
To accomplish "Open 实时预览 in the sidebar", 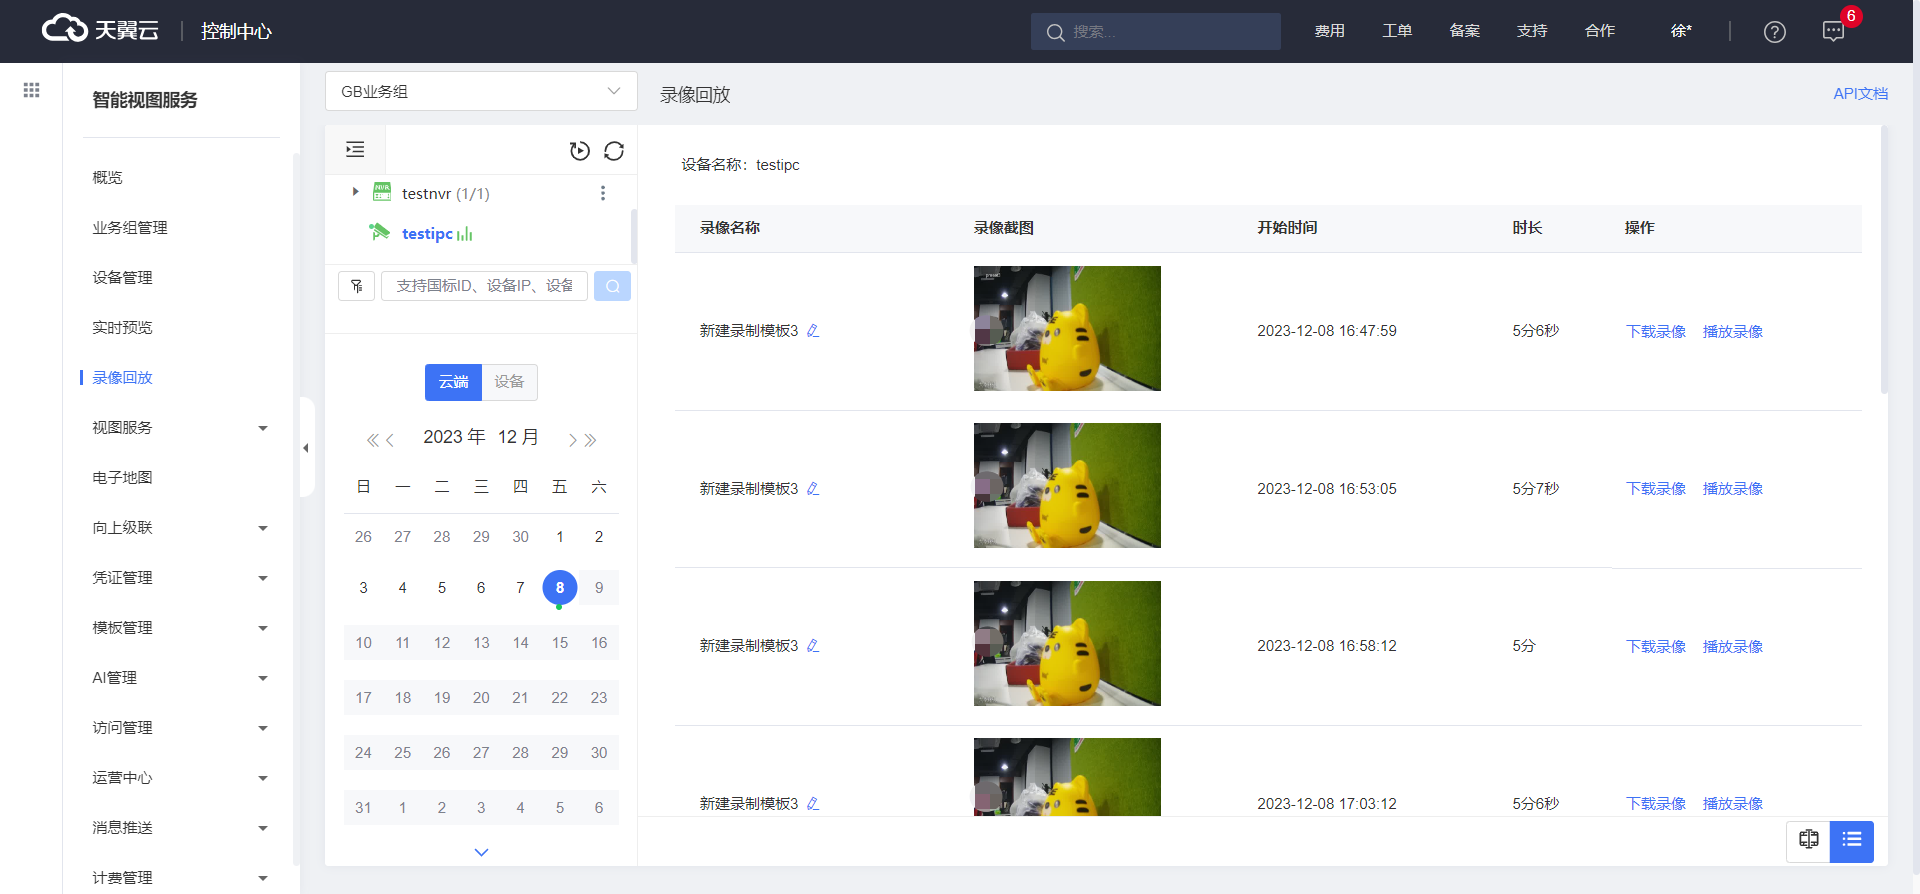I will coord(122,327).
